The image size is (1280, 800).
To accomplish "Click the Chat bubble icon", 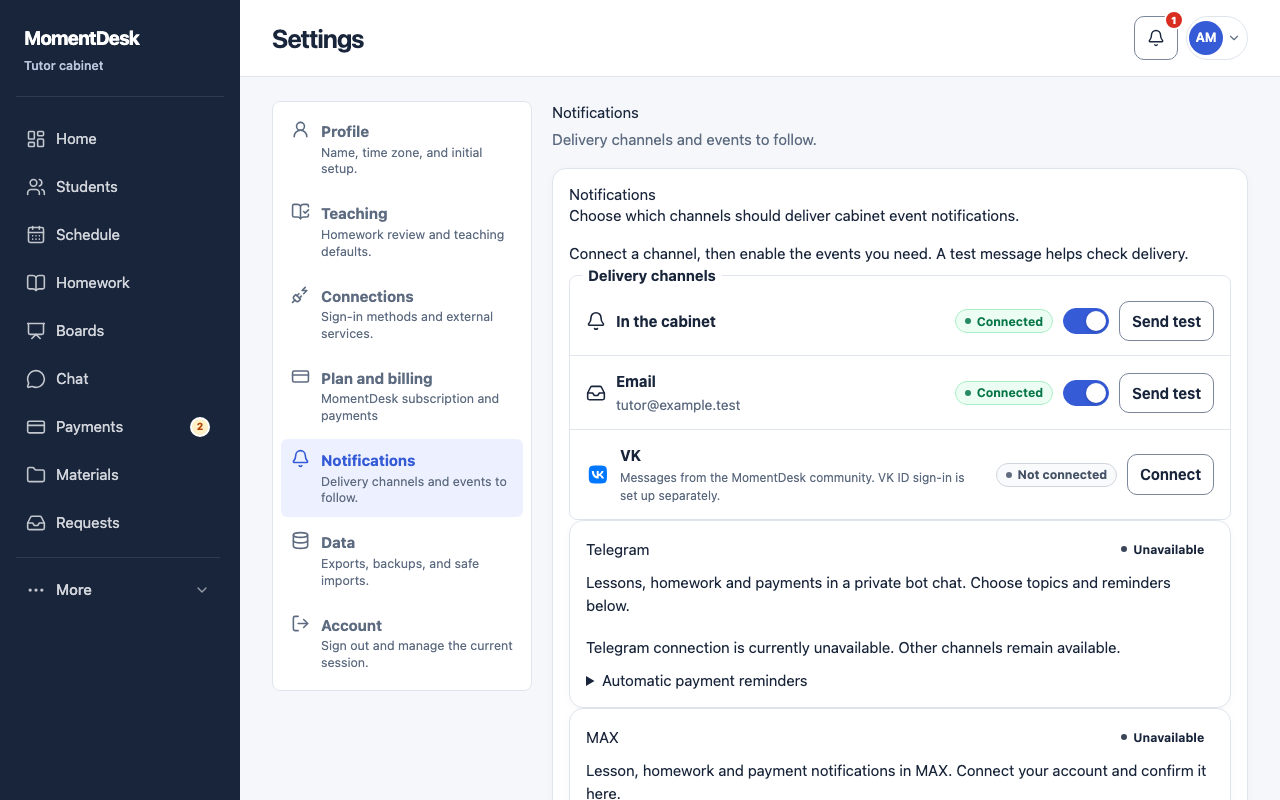I will pyautogui.click(x=36, y=379).
